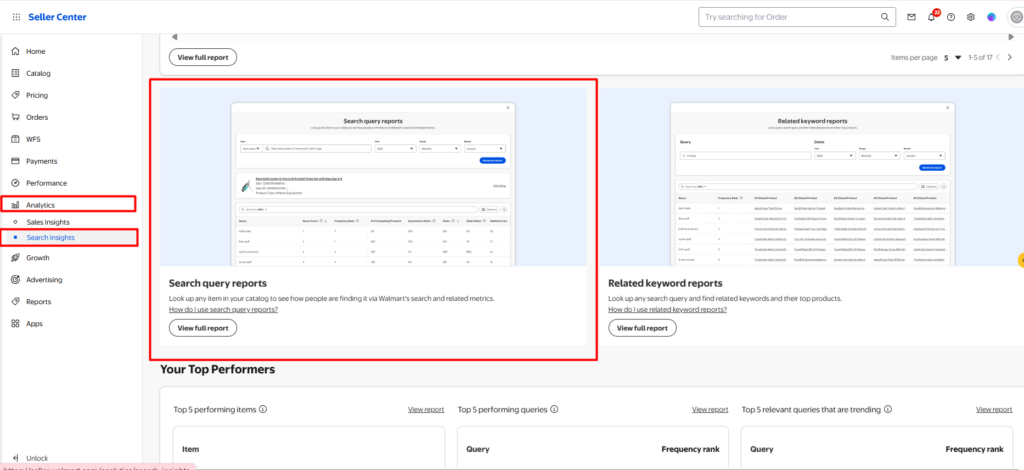Open the mail messages icon

point(912,17)
